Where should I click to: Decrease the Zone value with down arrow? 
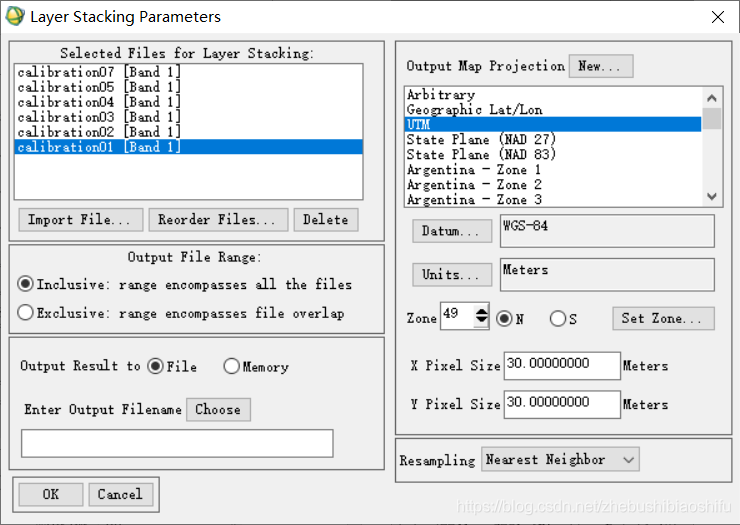(481, 320)
